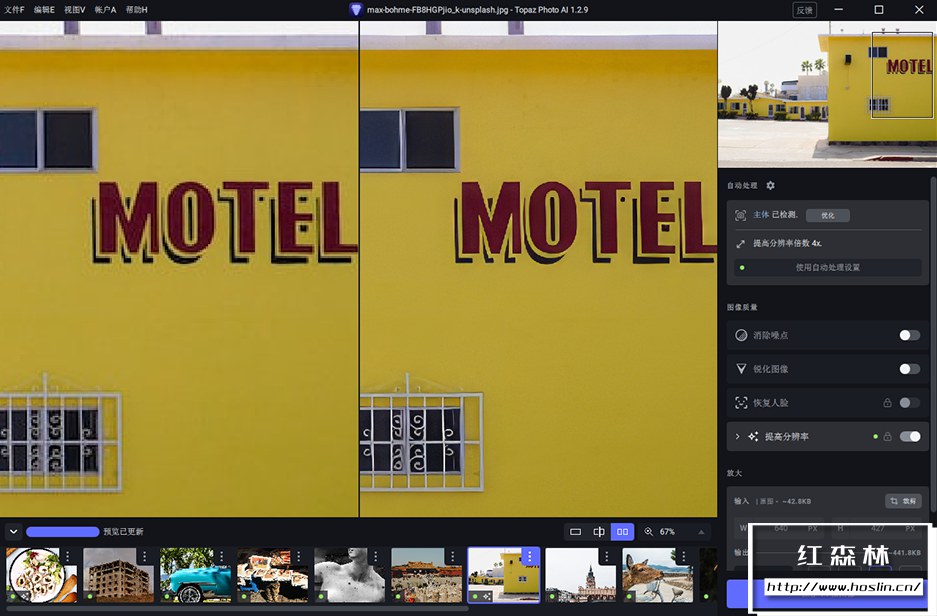Open options for torso thumbnail

click(376, 557)
